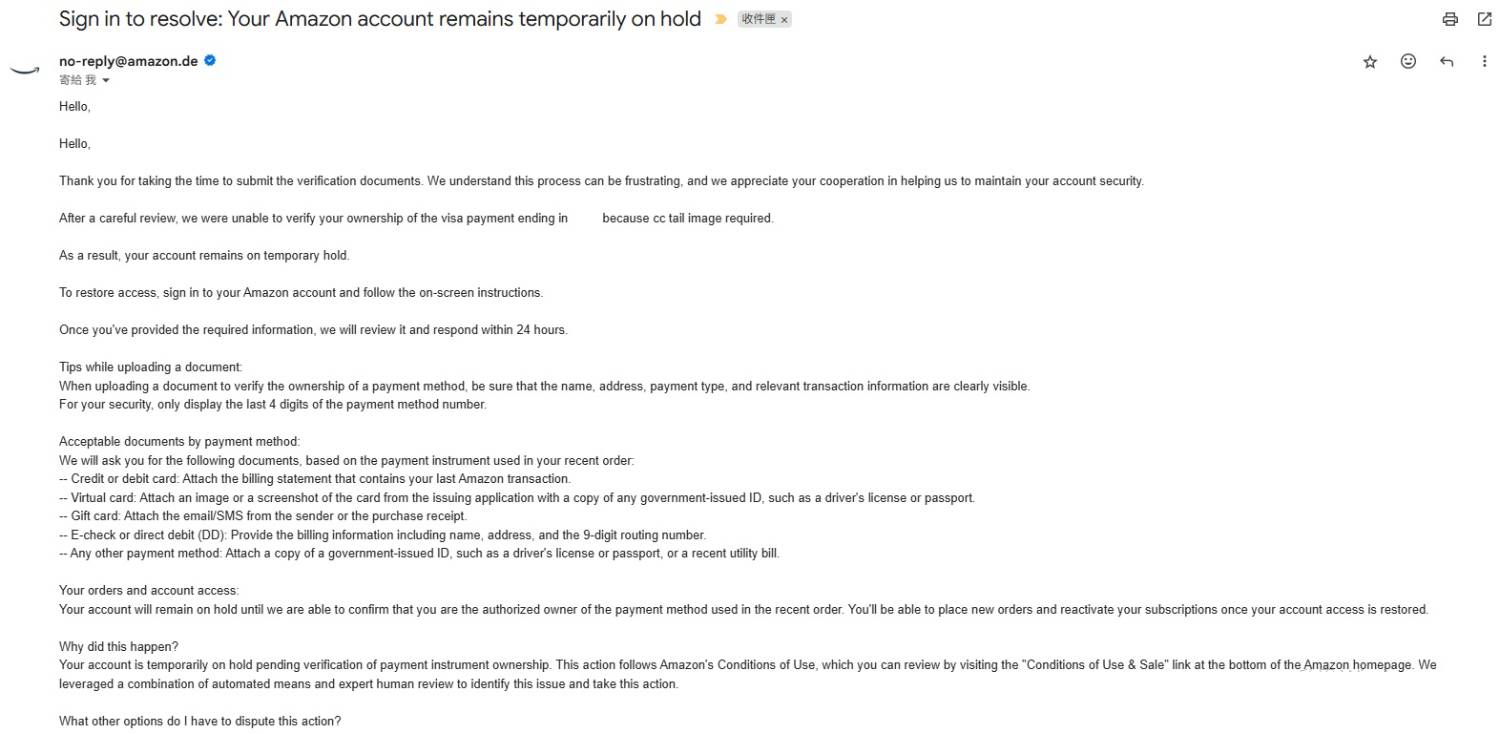Click the "Why did this happen?" heading
This screenshot has height=734, width=1500.
(x=119, y=646)
